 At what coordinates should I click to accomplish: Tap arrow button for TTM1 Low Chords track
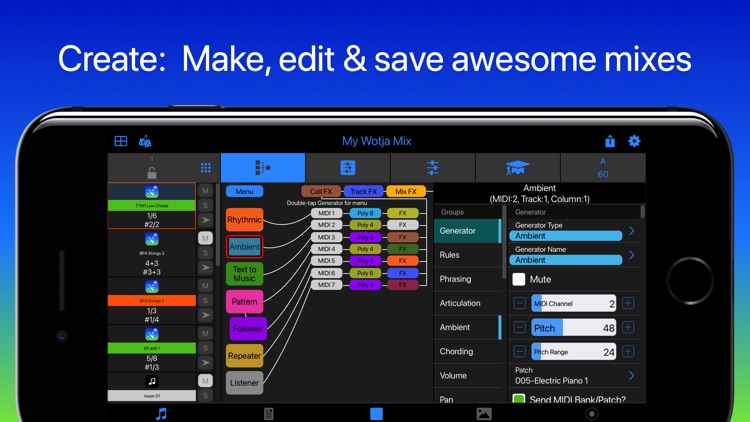(x=205, y=220)
